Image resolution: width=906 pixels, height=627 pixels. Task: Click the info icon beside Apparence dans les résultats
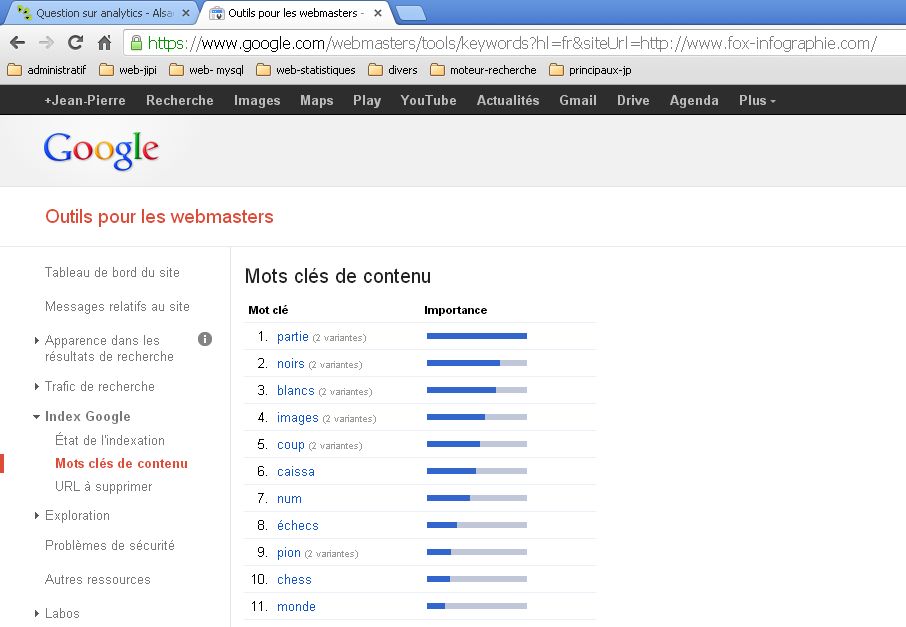205,339
